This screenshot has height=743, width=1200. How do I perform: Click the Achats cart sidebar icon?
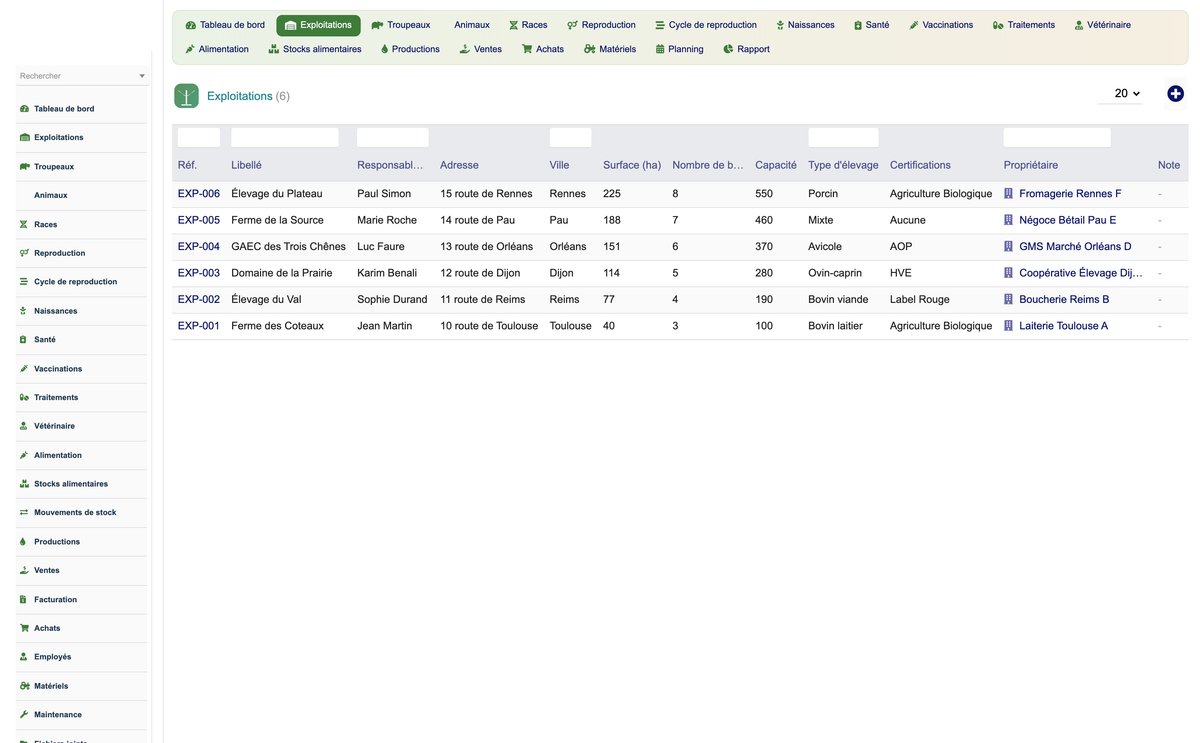(24, 628)
